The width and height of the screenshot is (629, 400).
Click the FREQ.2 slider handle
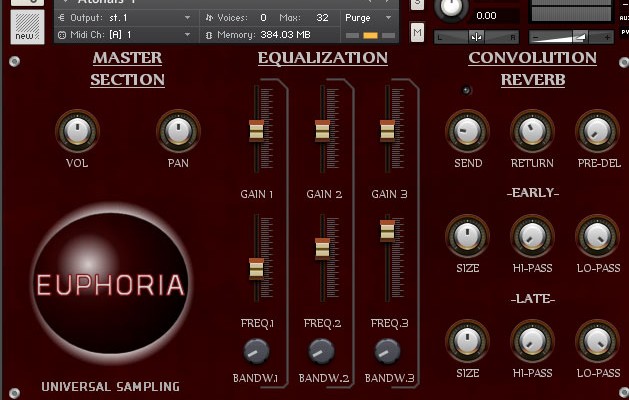pyautogui.click(x=322, y=248)
